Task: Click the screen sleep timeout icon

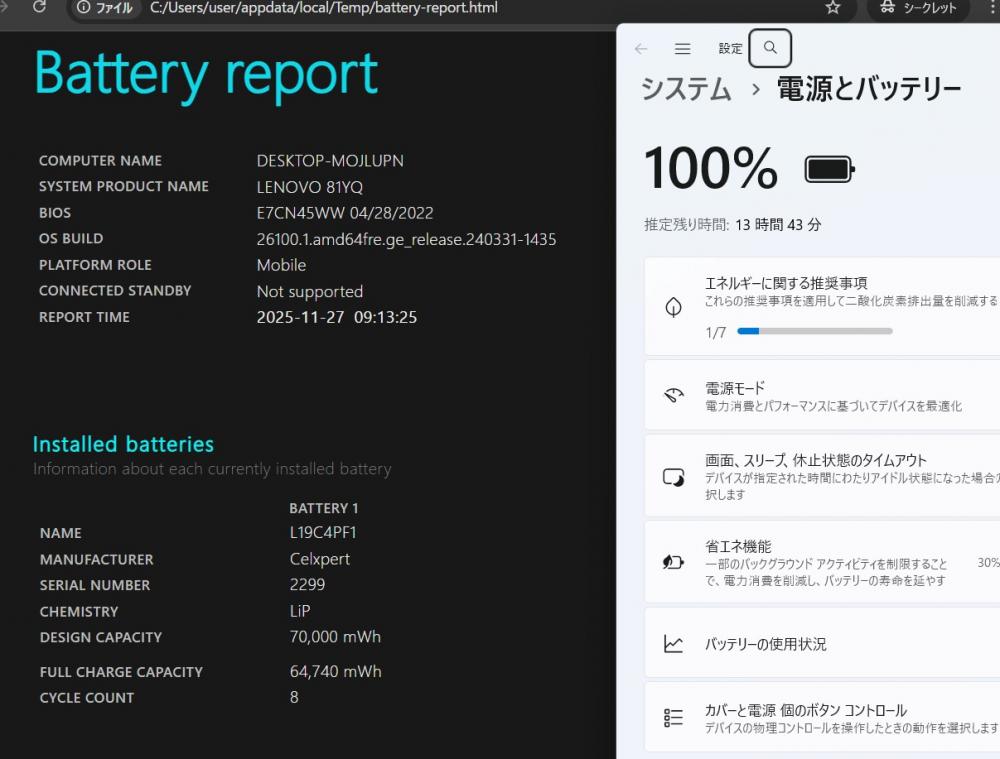Action: [673, 476]
